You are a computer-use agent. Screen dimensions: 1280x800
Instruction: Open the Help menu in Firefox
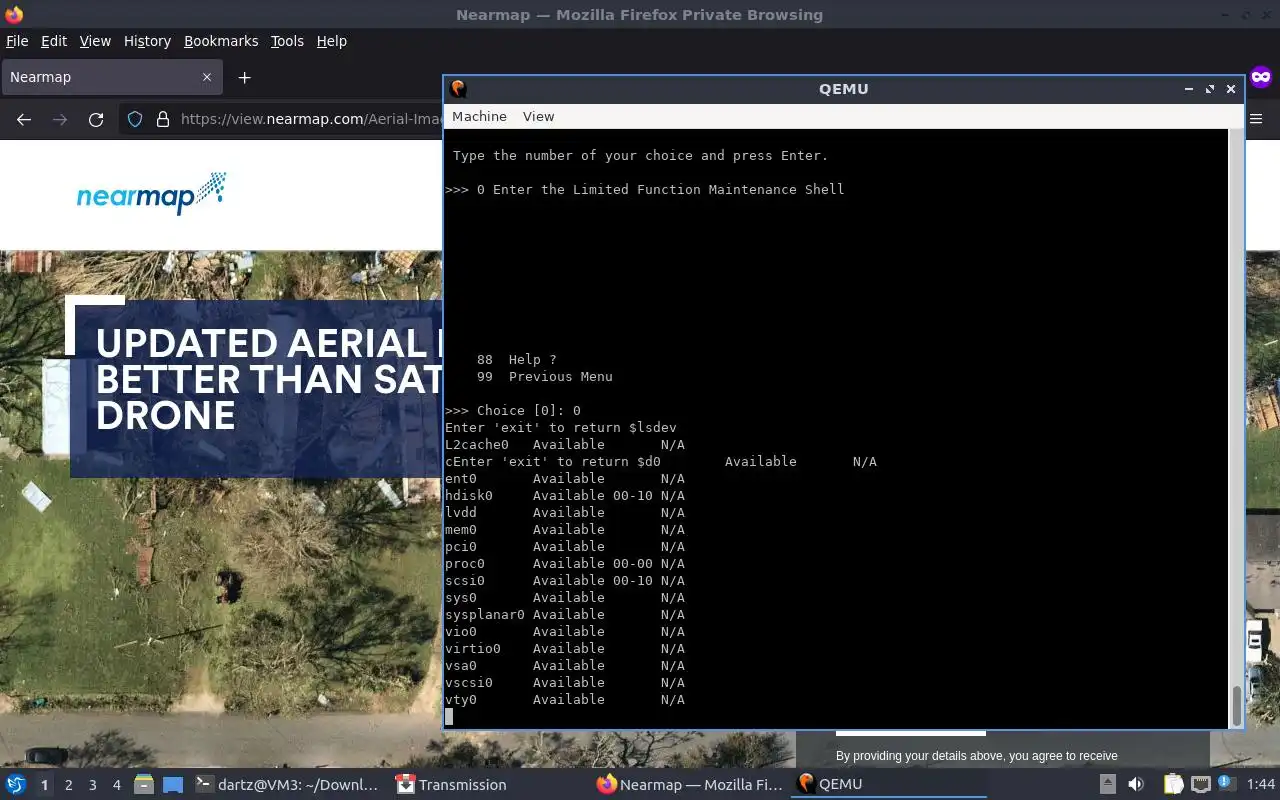coord(331,41)
